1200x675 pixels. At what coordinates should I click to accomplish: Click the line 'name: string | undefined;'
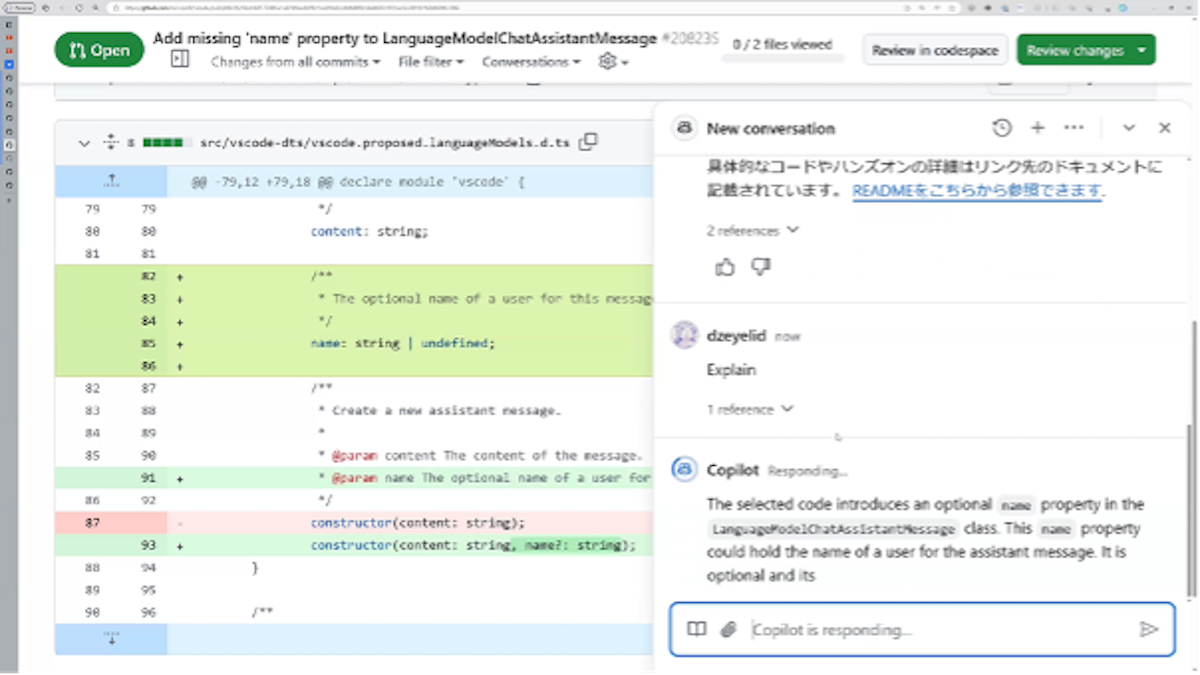[403, 343]
